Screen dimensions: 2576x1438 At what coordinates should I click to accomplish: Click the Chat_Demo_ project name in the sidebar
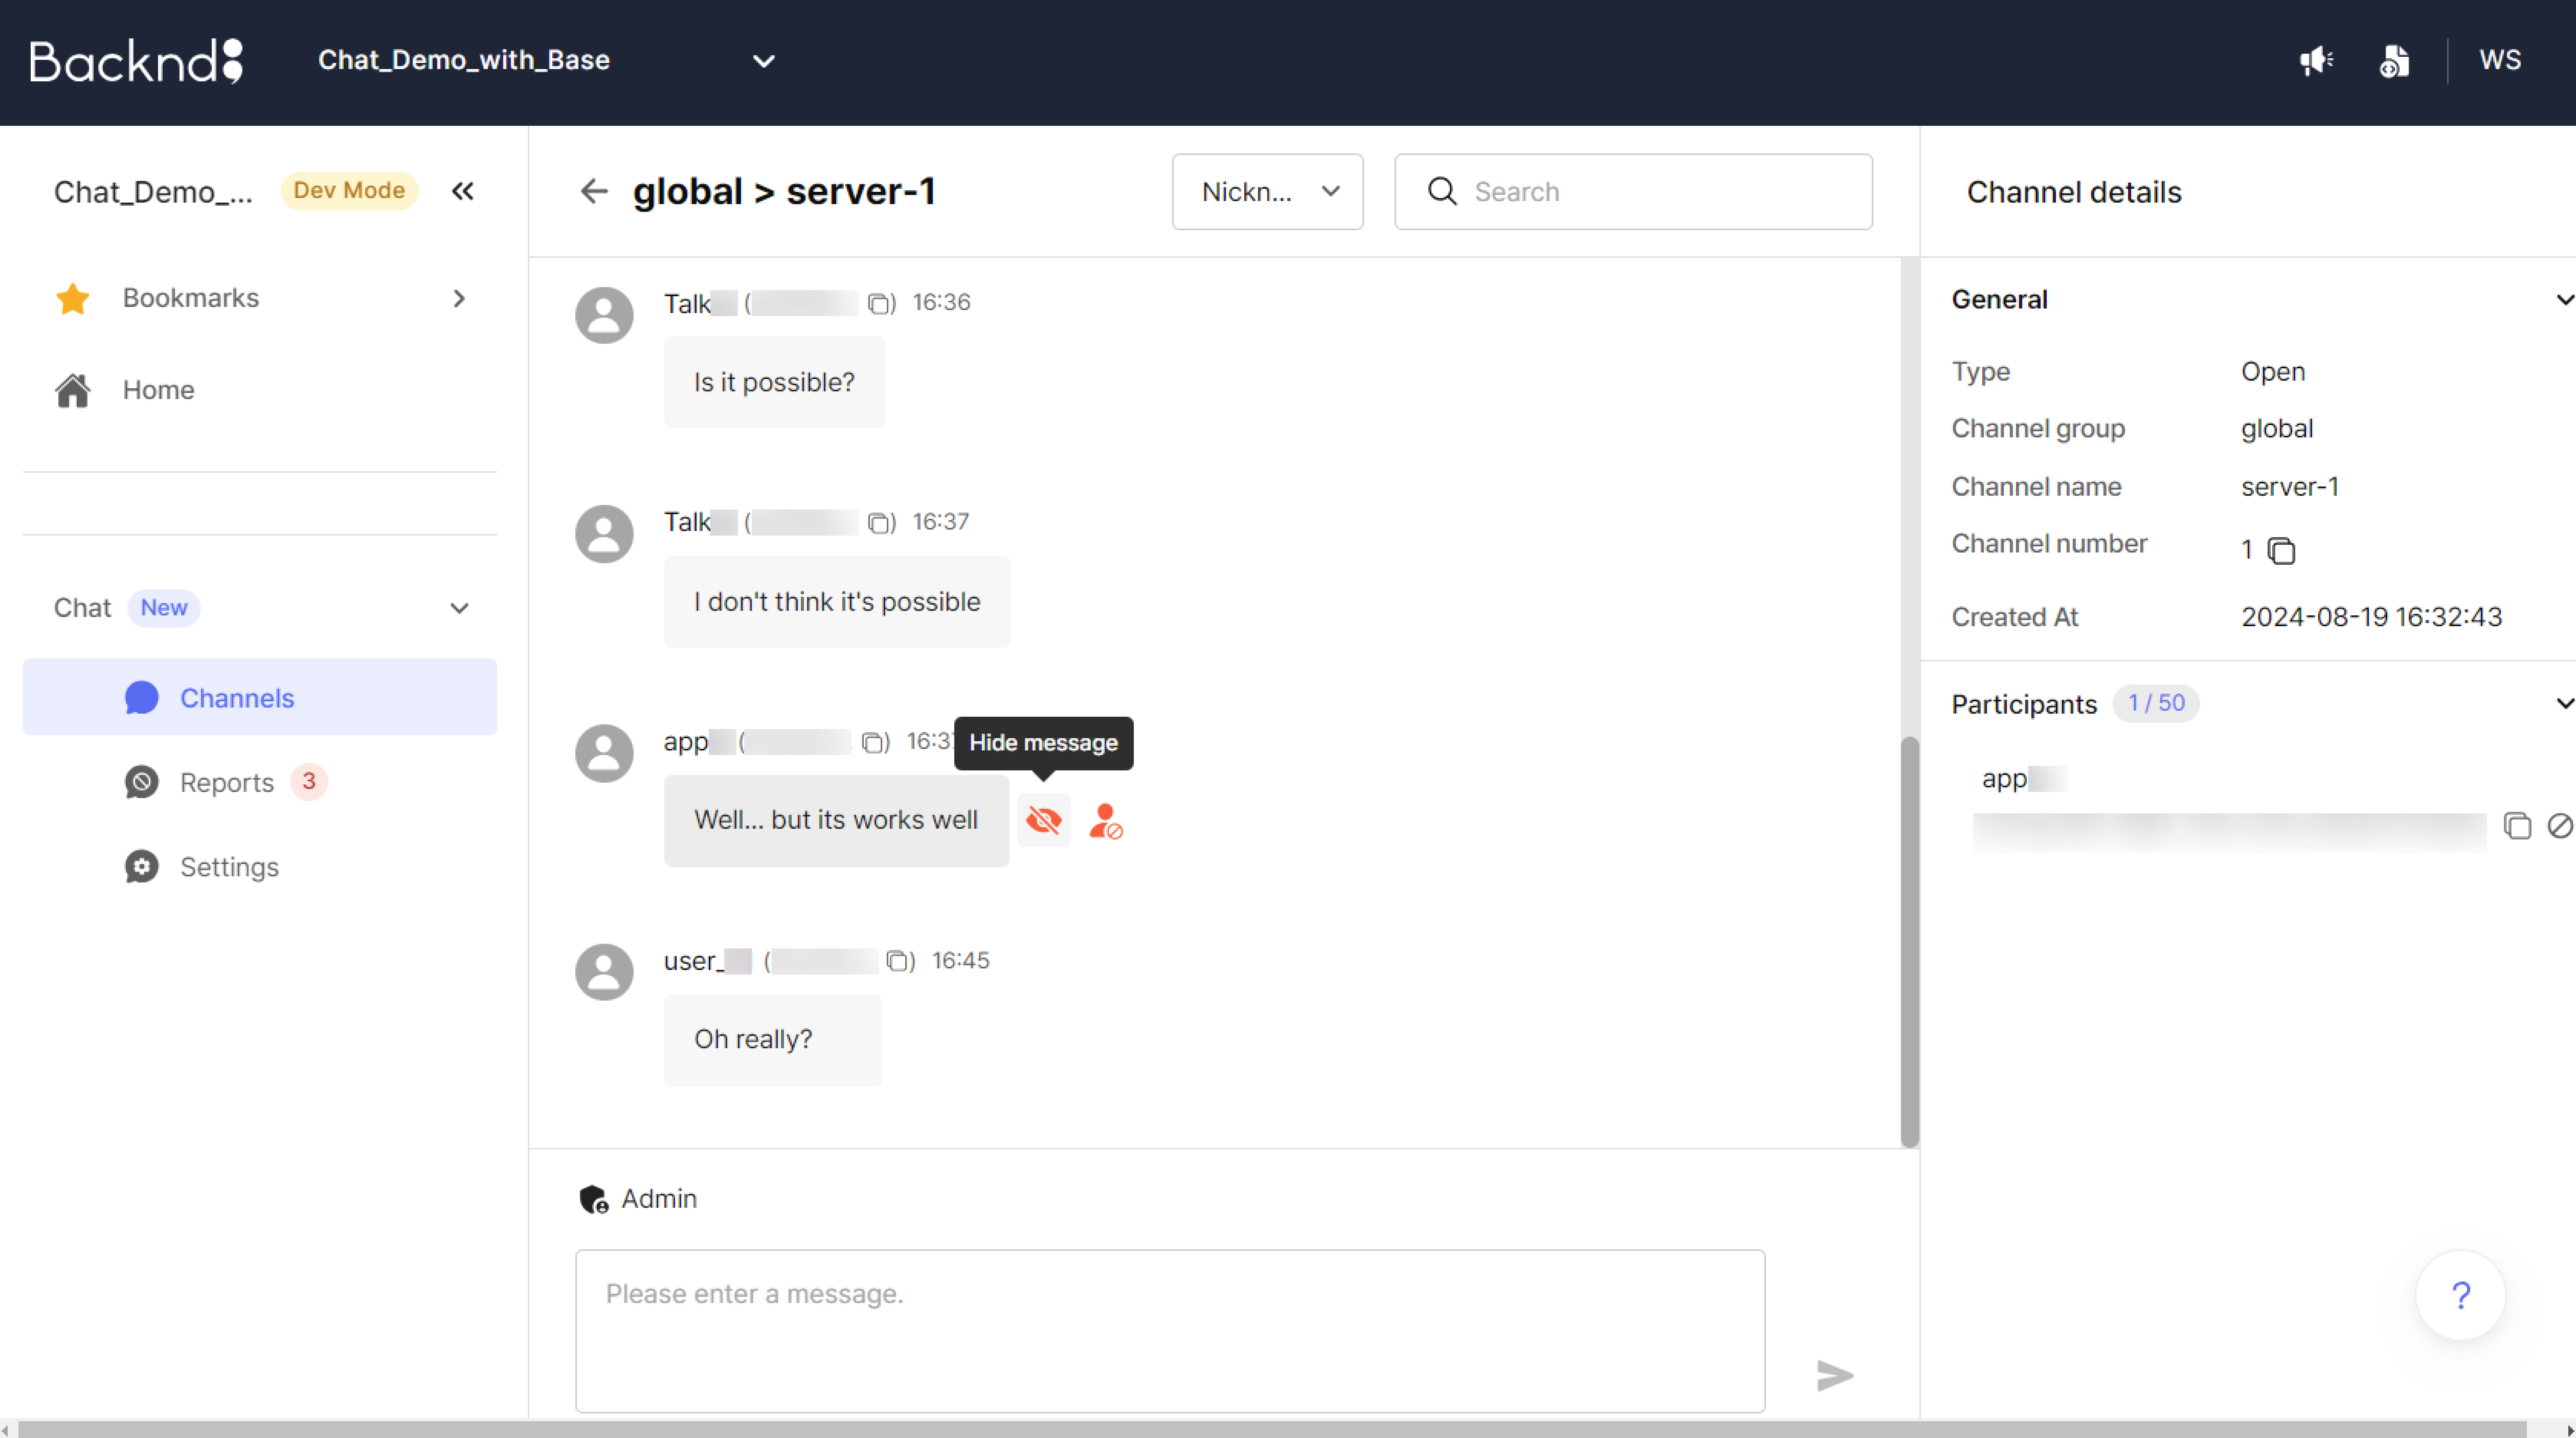[153, 191]
